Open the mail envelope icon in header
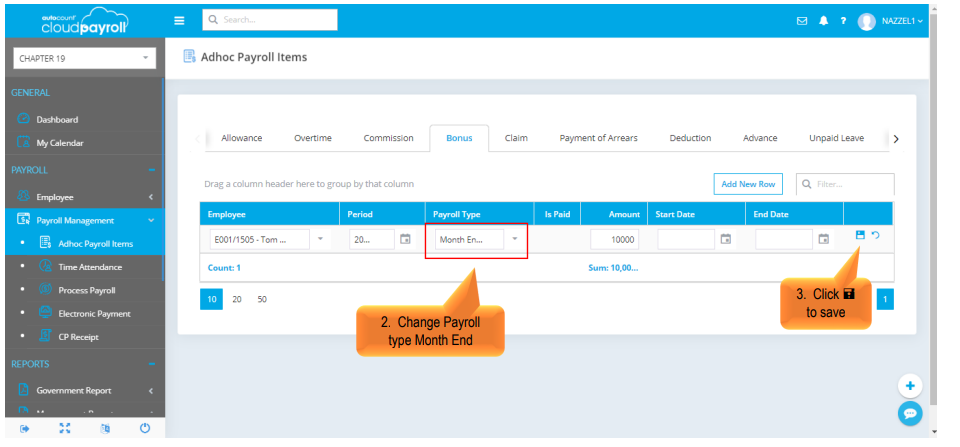The width and height of the screenshot is (960, 447). point(802,21)
